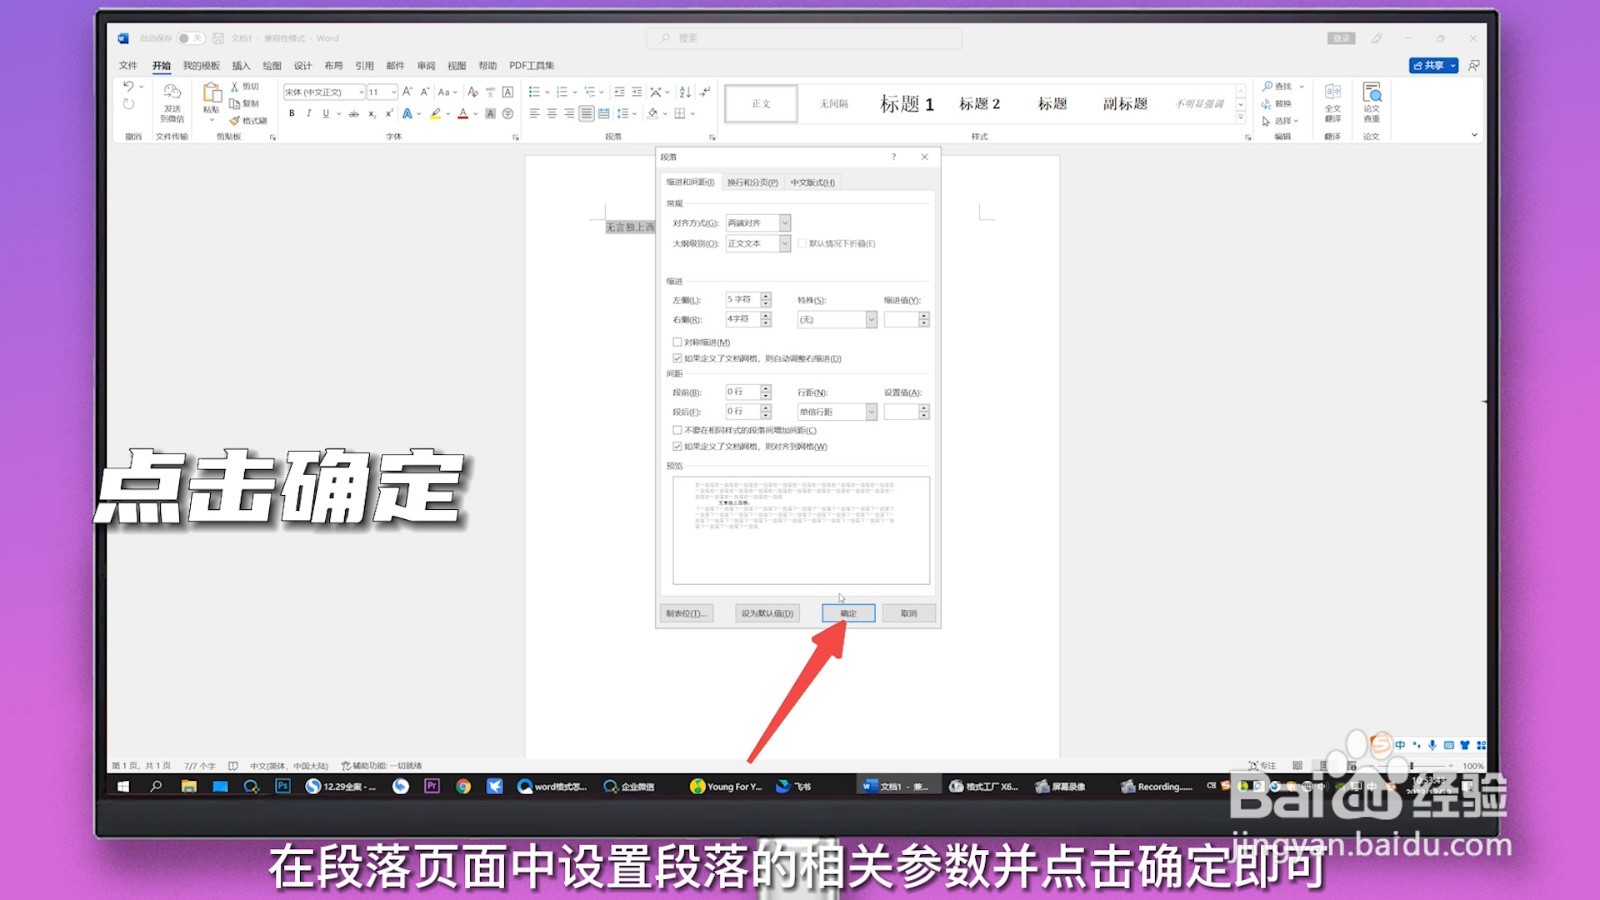Open Chrome from the taskbar
The height and width of the screenshot is (900, 1600).
pos(463,787)
